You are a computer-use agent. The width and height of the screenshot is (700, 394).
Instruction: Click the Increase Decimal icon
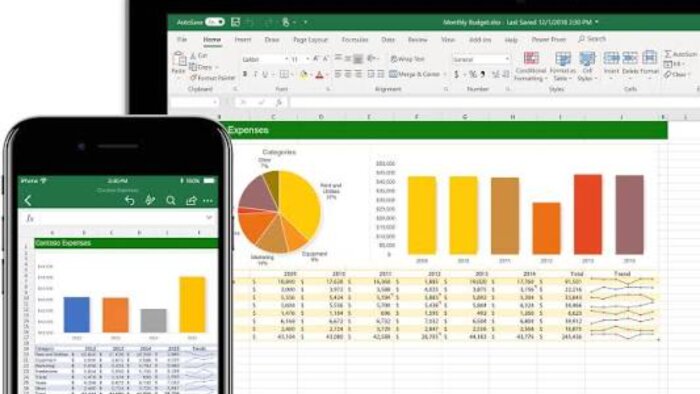pos(496,74)
